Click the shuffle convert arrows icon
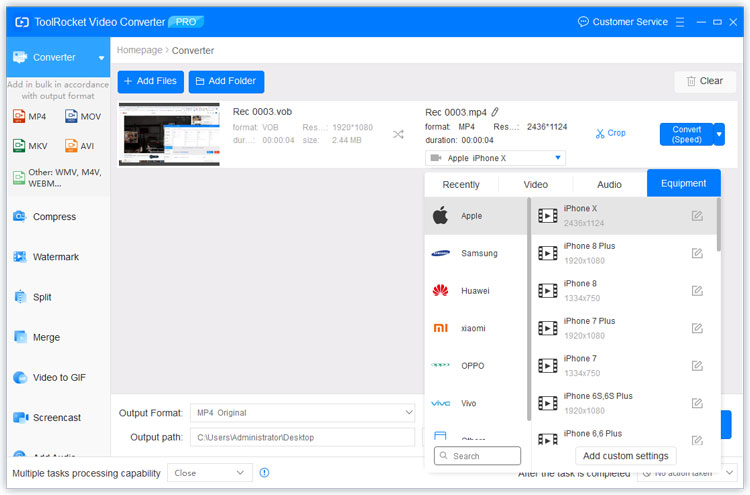This screenshot has height=495, width=750. point(398,134)
